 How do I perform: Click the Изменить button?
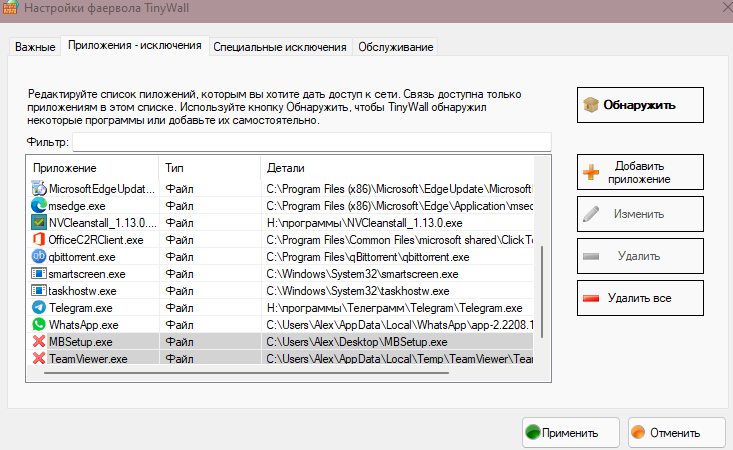click(x=640, y=214)
